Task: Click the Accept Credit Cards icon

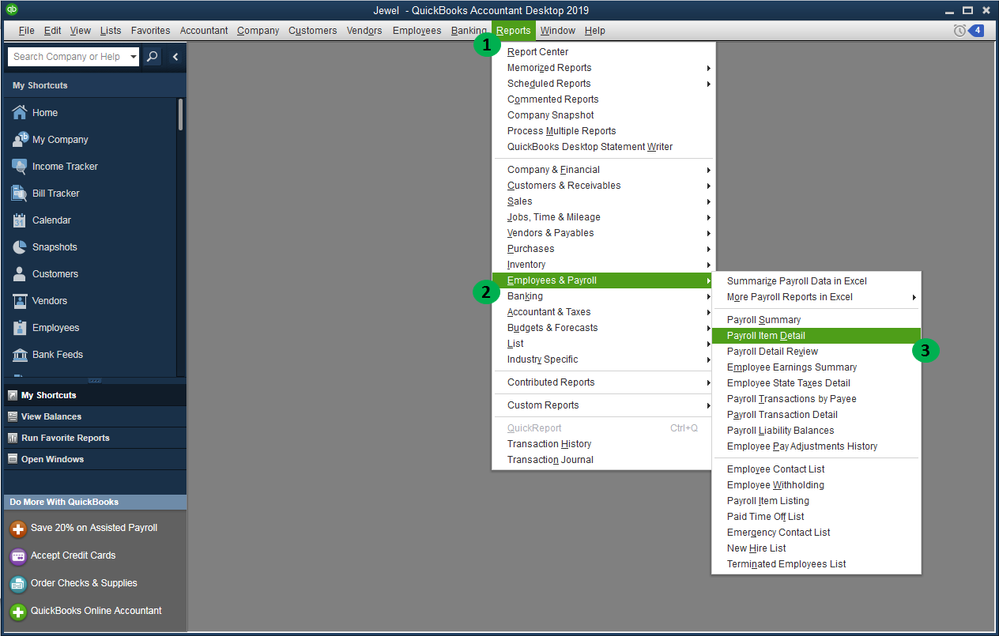Action: click(18, 556)
